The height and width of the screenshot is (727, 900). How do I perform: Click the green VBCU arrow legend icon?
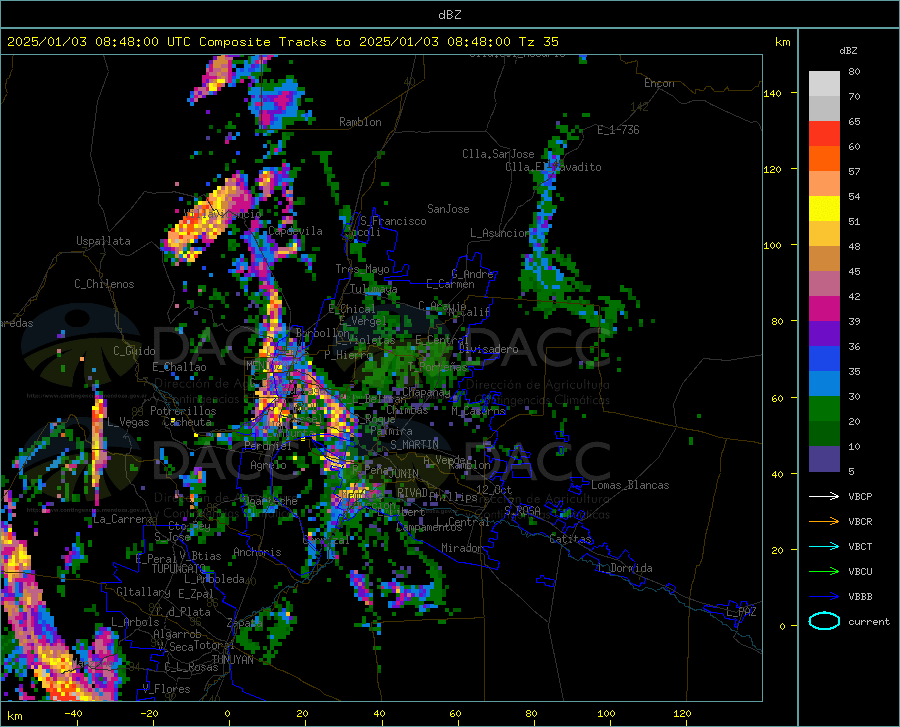824,572
